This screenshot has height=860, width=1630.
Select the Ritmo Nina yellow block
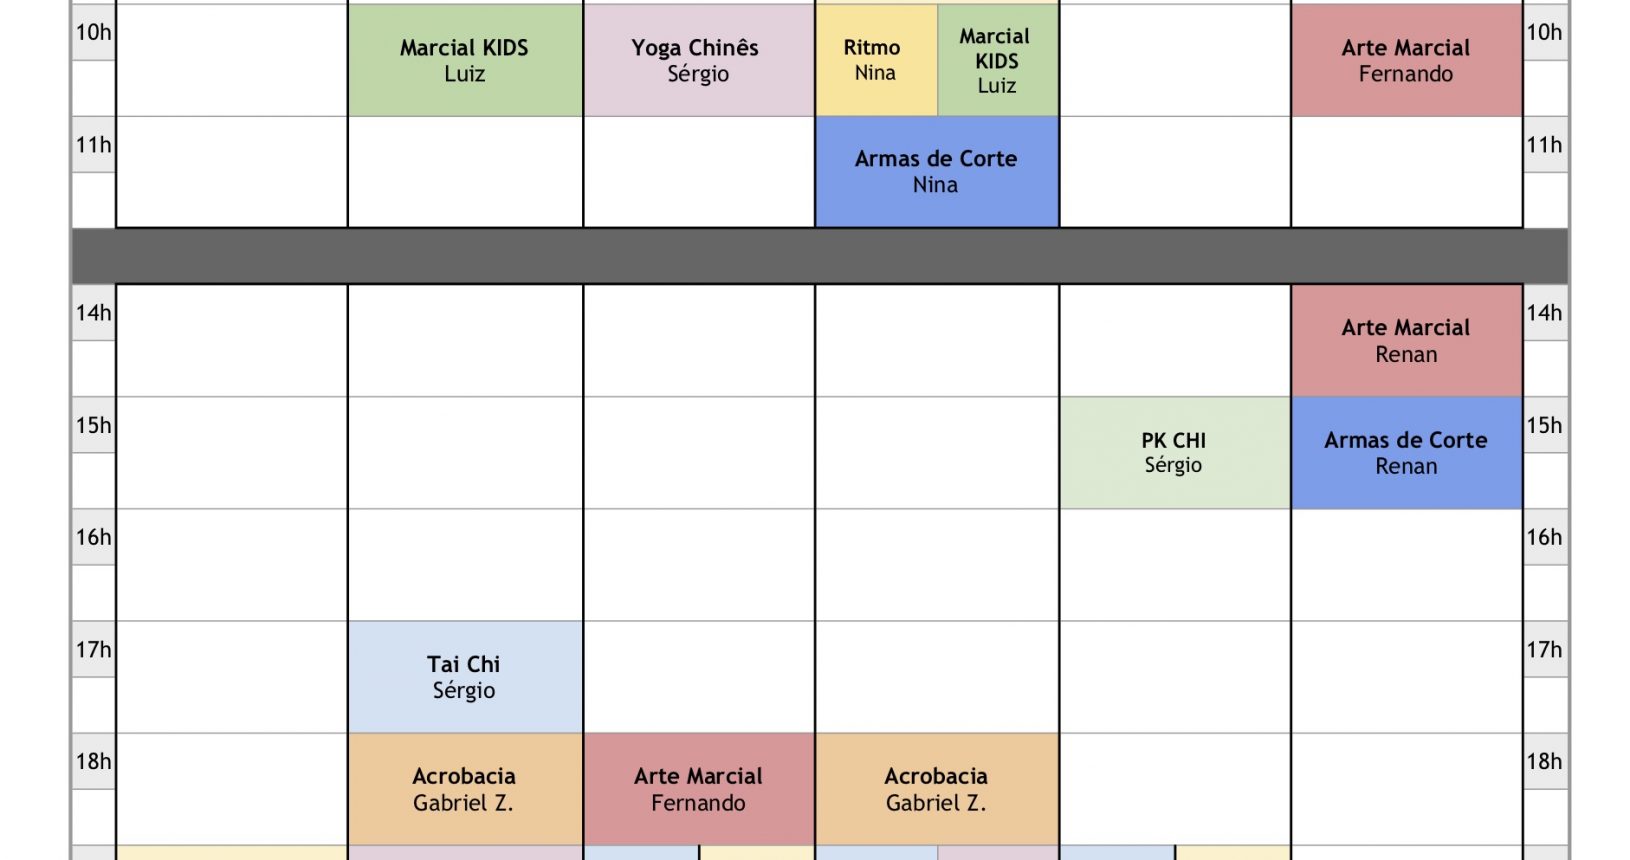(x=876, y=60)
